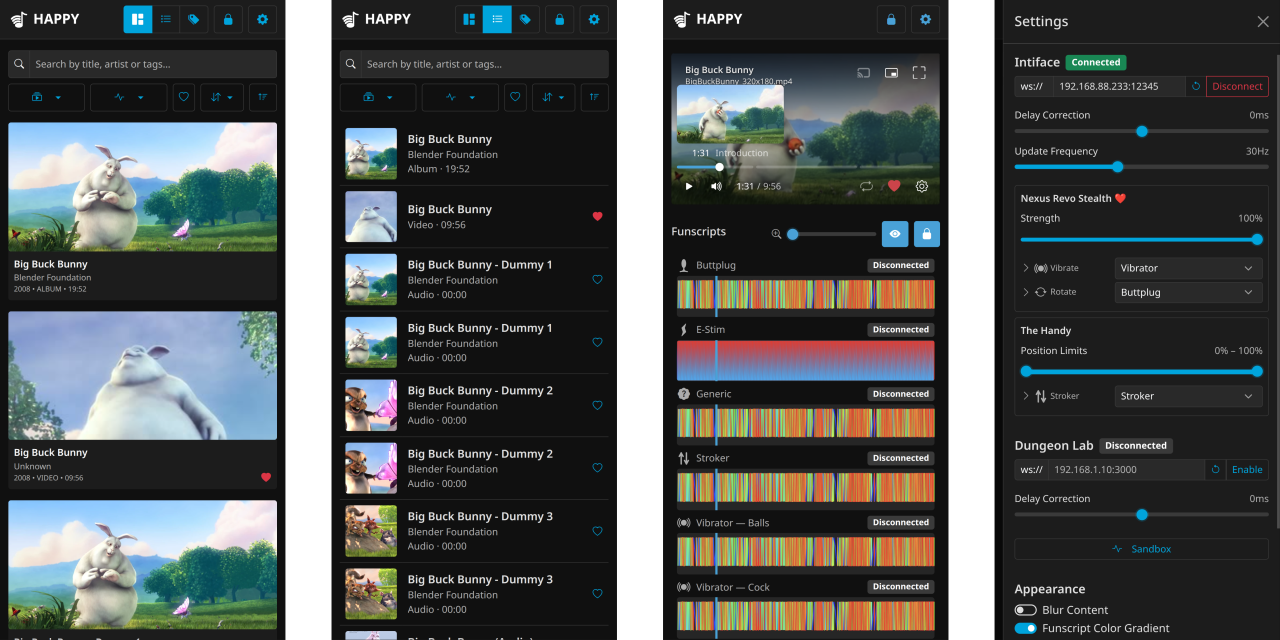
Task: Open funscript filter dropdown in grid-view library
Action: click(x=129, y=97)
